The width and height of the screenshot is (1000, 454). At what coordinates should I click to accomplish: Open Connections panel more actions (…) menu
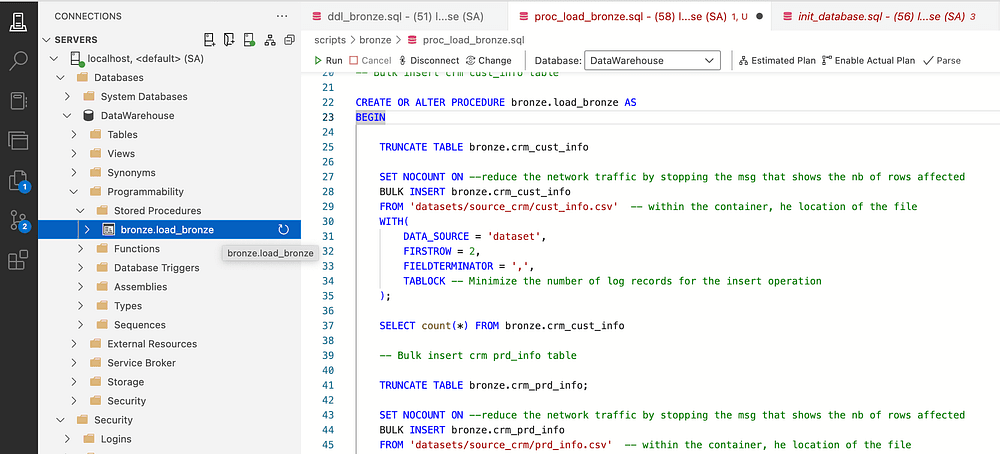[283, 16]
